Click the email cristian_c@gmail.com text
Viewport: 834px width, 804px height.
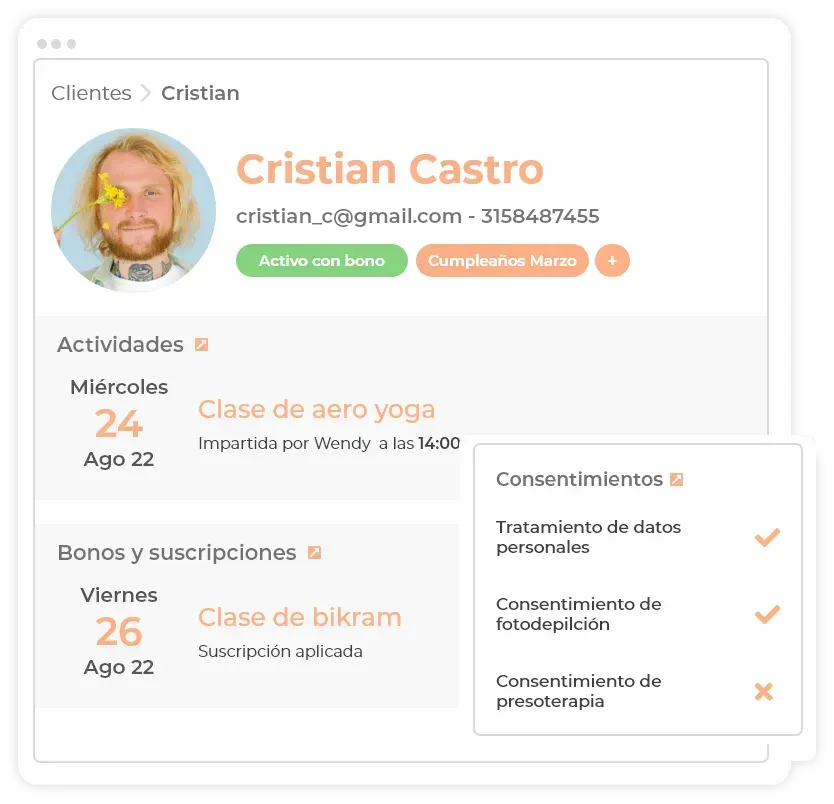point(349,216)
